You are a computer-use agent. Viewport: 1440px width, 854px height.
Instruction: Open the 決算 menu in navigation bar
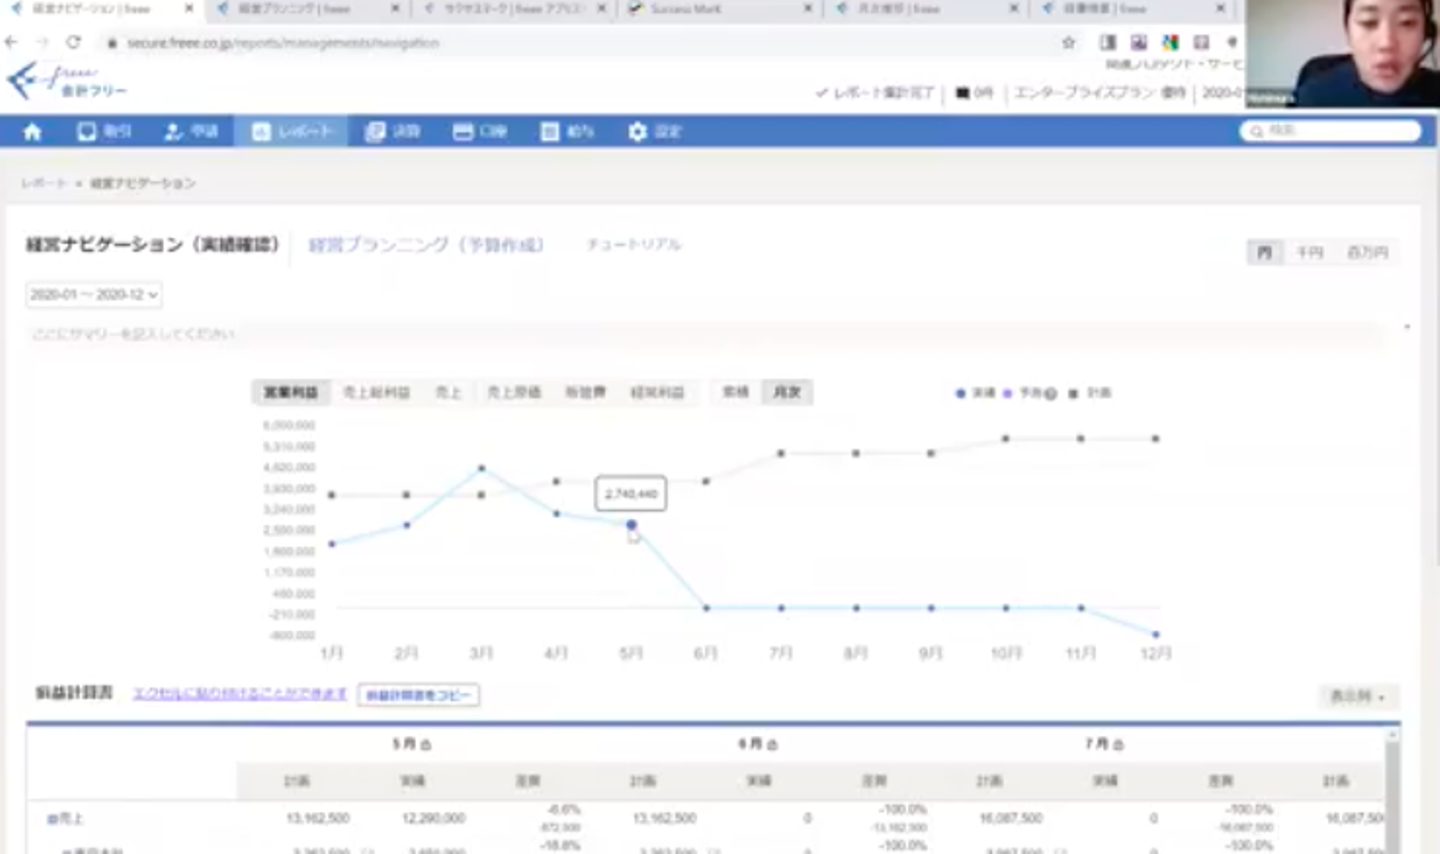point(392,131)
